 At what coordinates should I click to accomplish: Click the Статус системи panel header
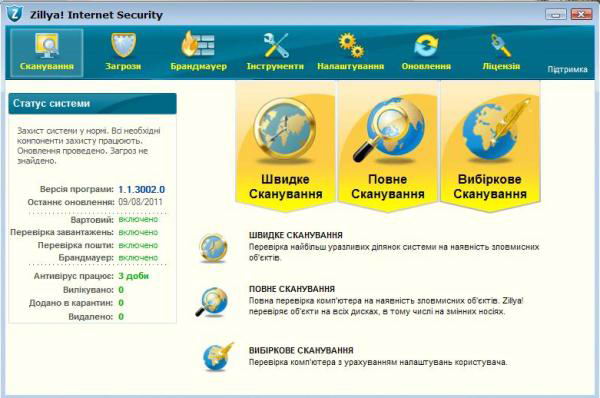click(92, 103)
